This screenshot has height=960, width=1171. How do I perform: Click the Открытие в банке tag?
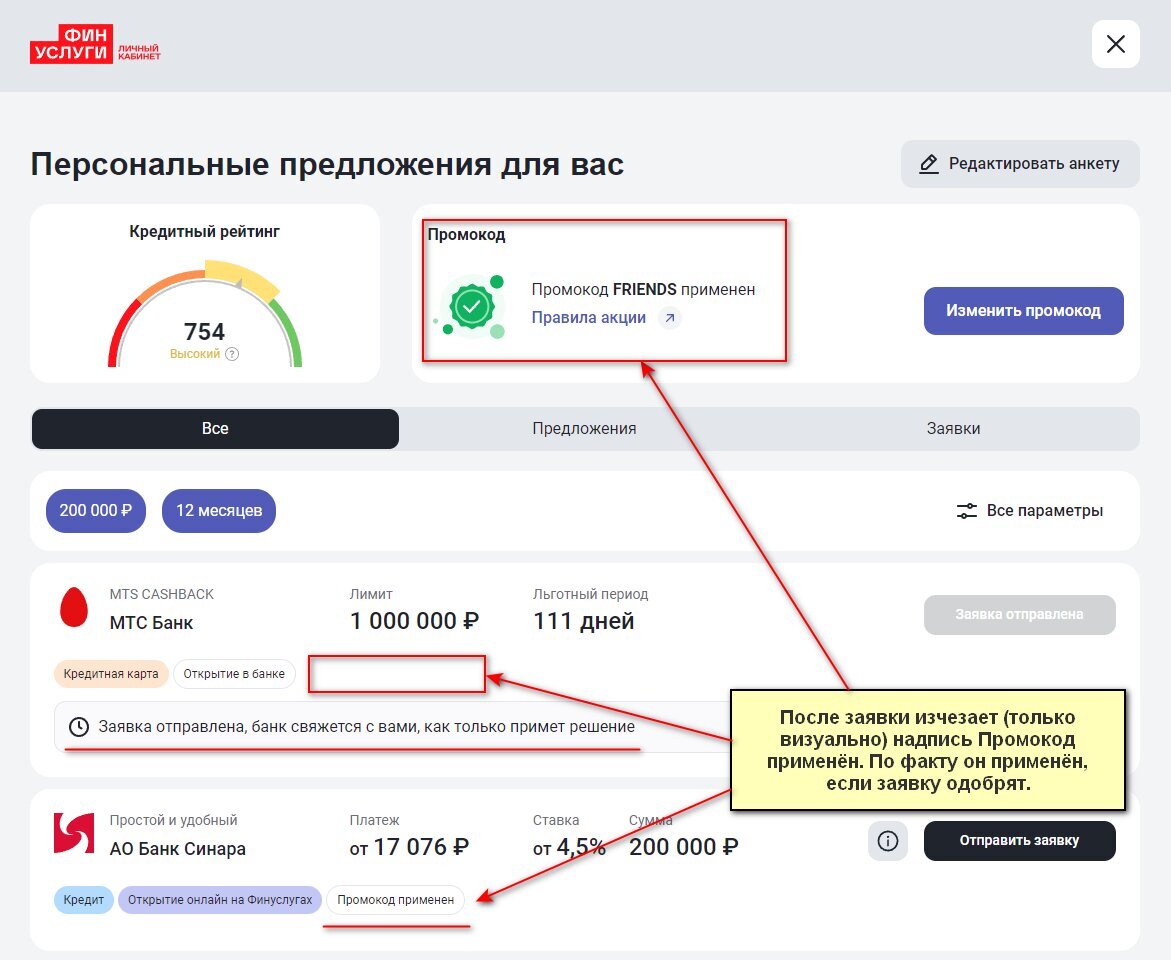[234, 674]
